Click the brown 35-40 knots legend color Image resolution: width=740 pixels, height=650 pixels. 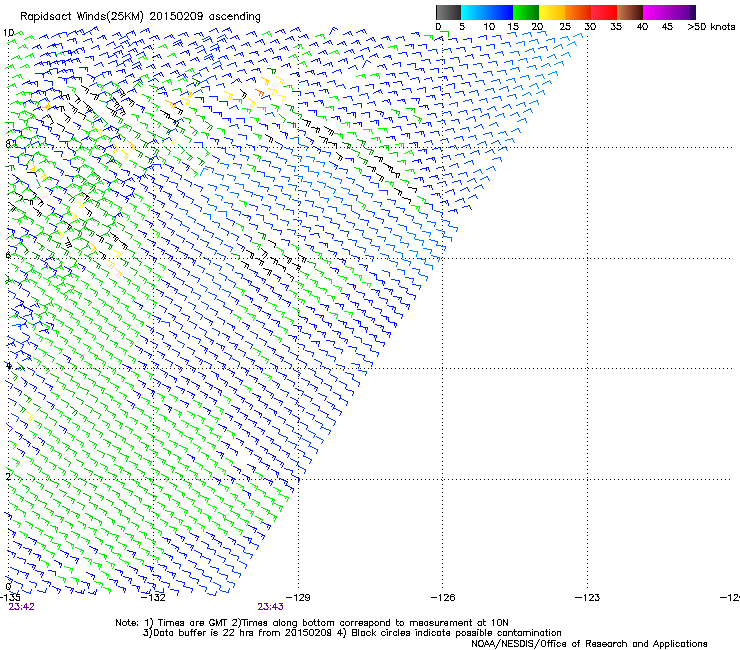630,12
